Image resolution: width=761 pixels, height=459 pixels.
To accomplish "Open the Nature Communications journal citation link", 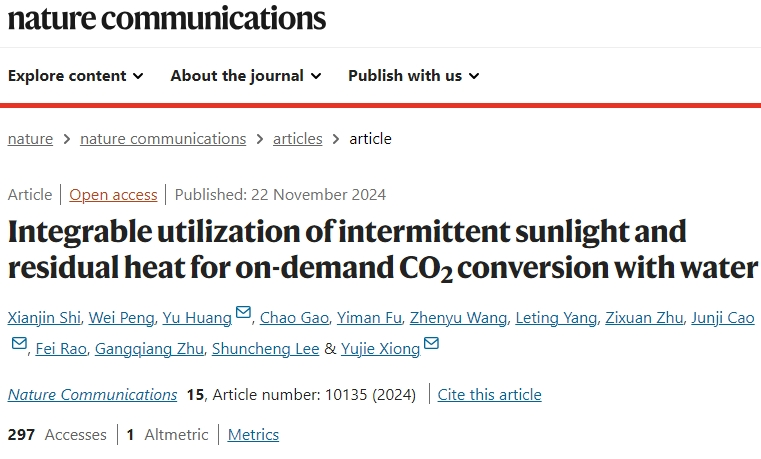I will (x=92, y=394).
